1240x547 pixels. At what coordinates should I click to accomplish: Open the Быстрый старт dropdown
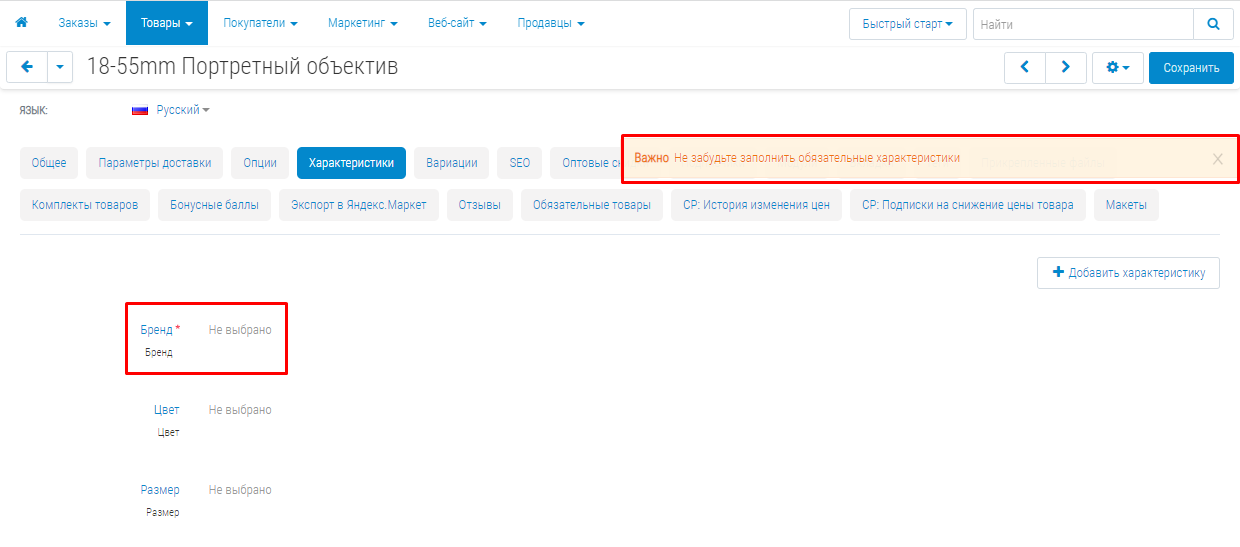tap(907, 24)
